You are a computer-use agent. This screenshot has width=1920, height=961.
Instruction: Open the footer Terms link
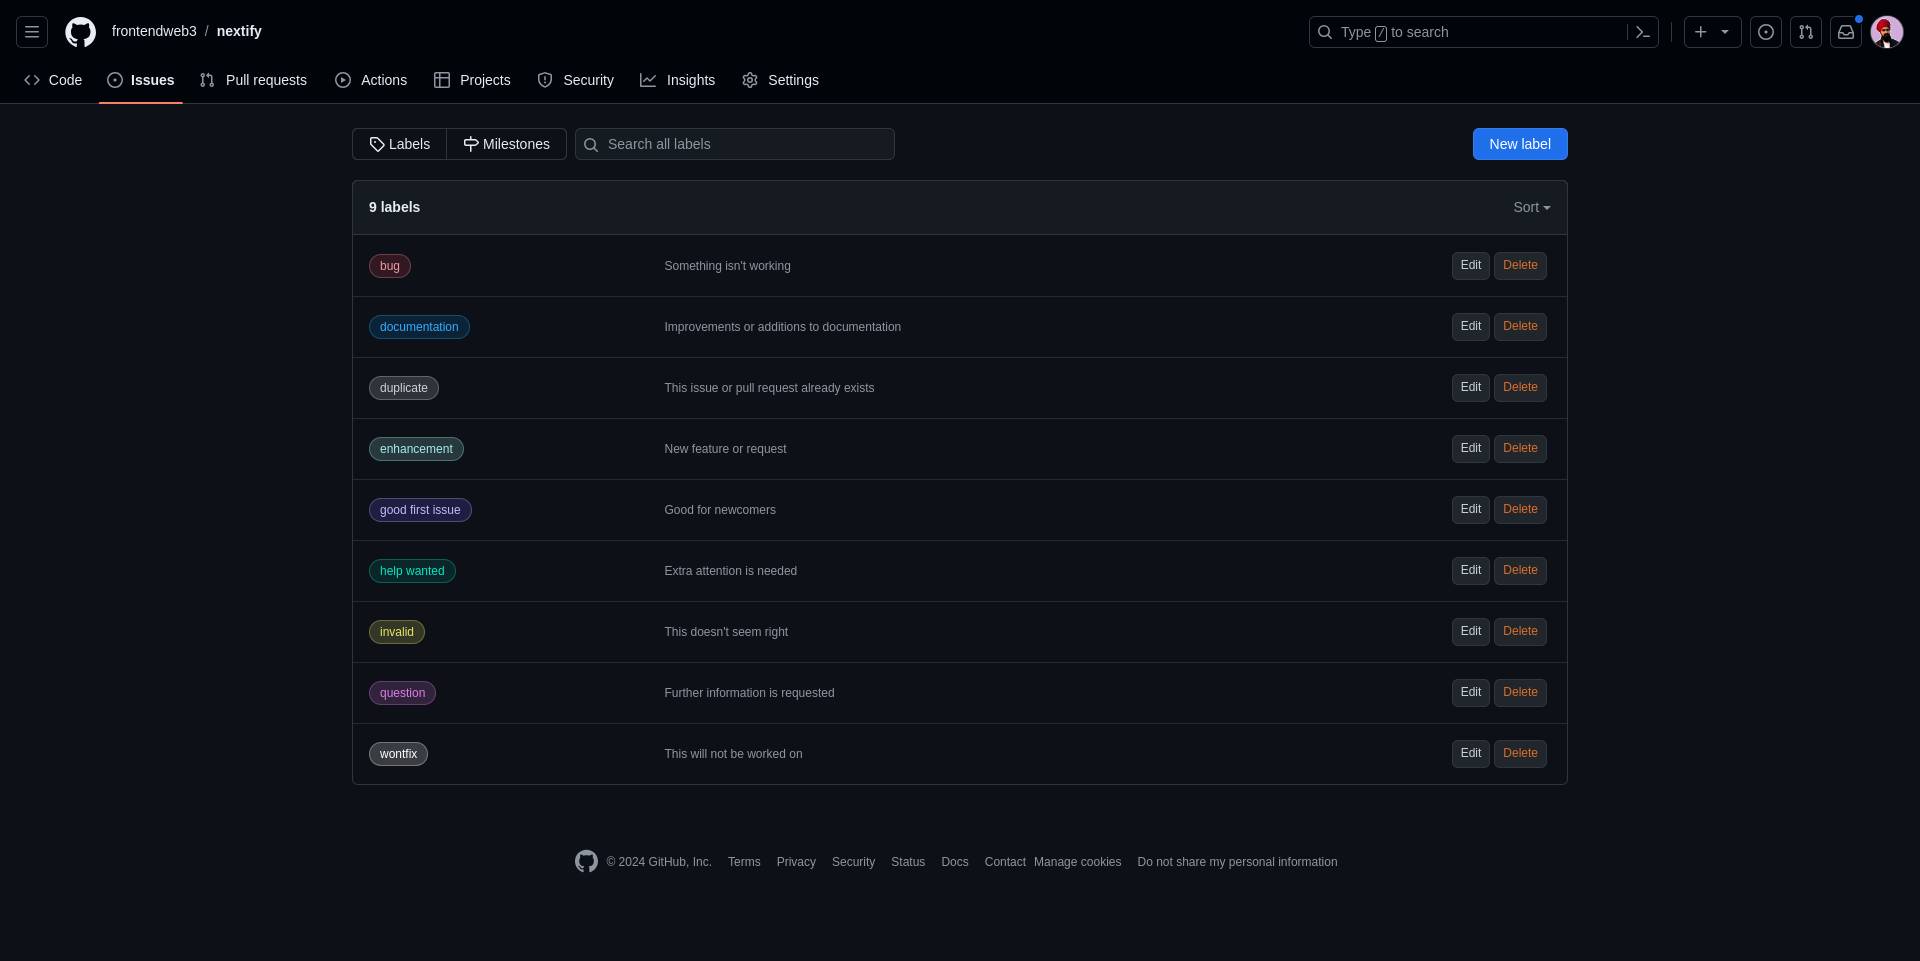click(744, 862)
